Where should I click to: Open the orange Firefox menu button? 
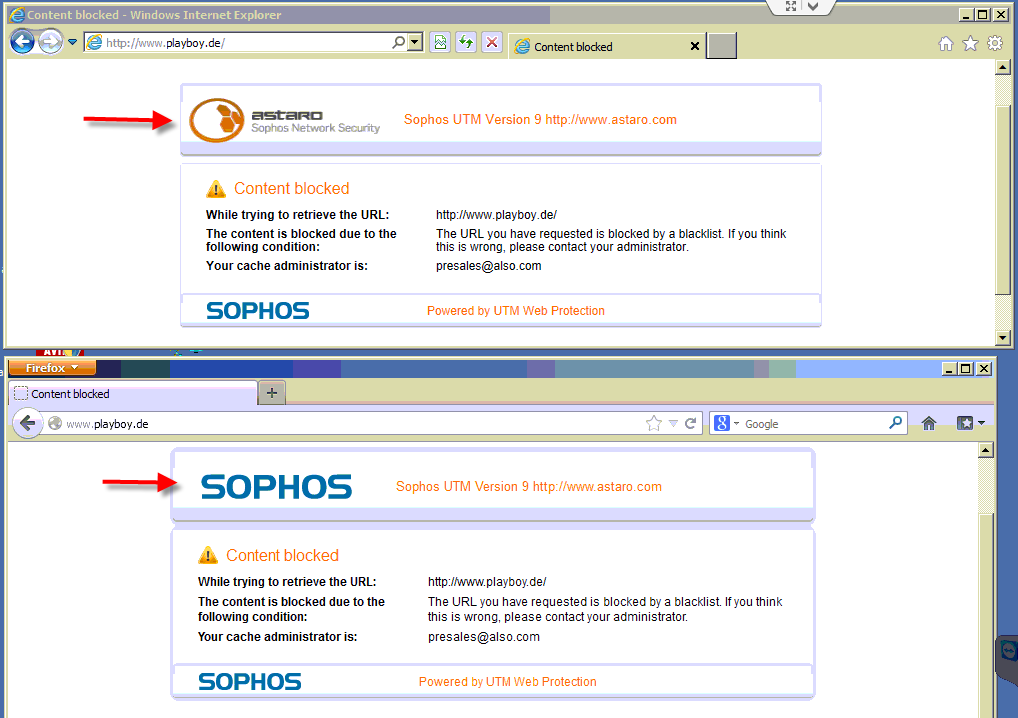[52, 367]
